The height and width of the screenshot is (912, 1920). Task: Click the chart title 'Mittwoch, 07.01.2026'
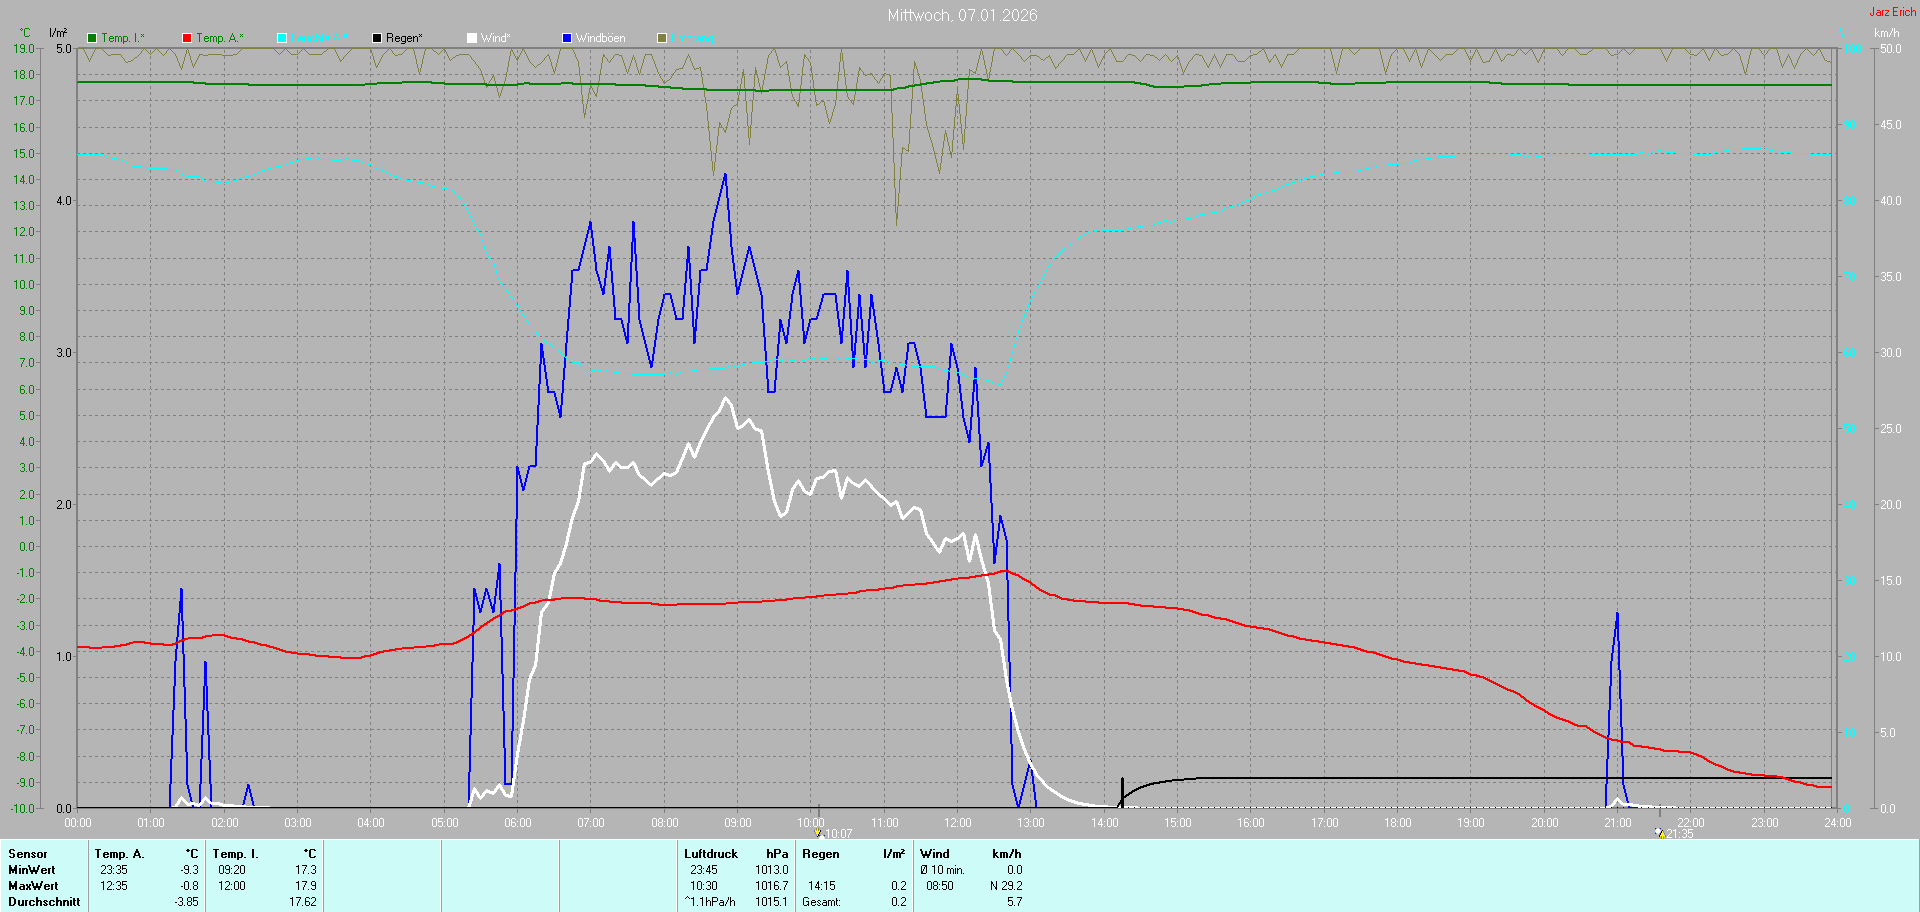point(963,15)
